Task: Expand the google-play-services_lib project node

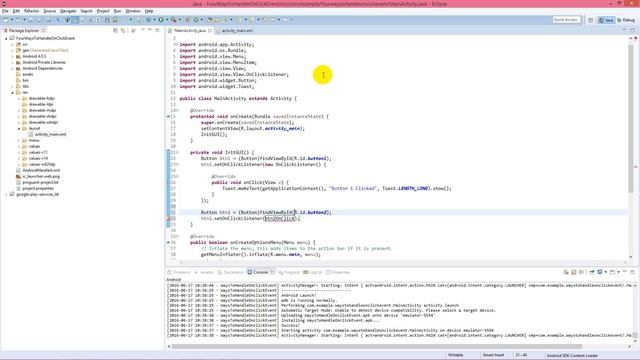Action: 6,194
